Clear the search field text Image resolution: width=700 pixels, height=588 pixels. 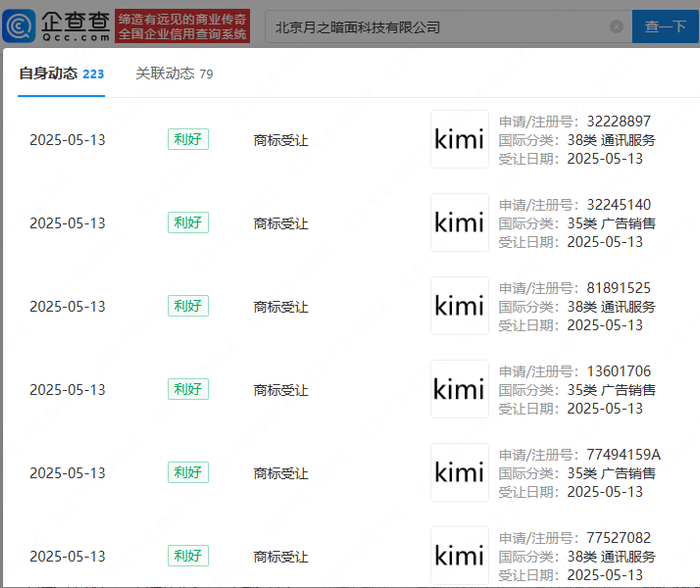616,27
